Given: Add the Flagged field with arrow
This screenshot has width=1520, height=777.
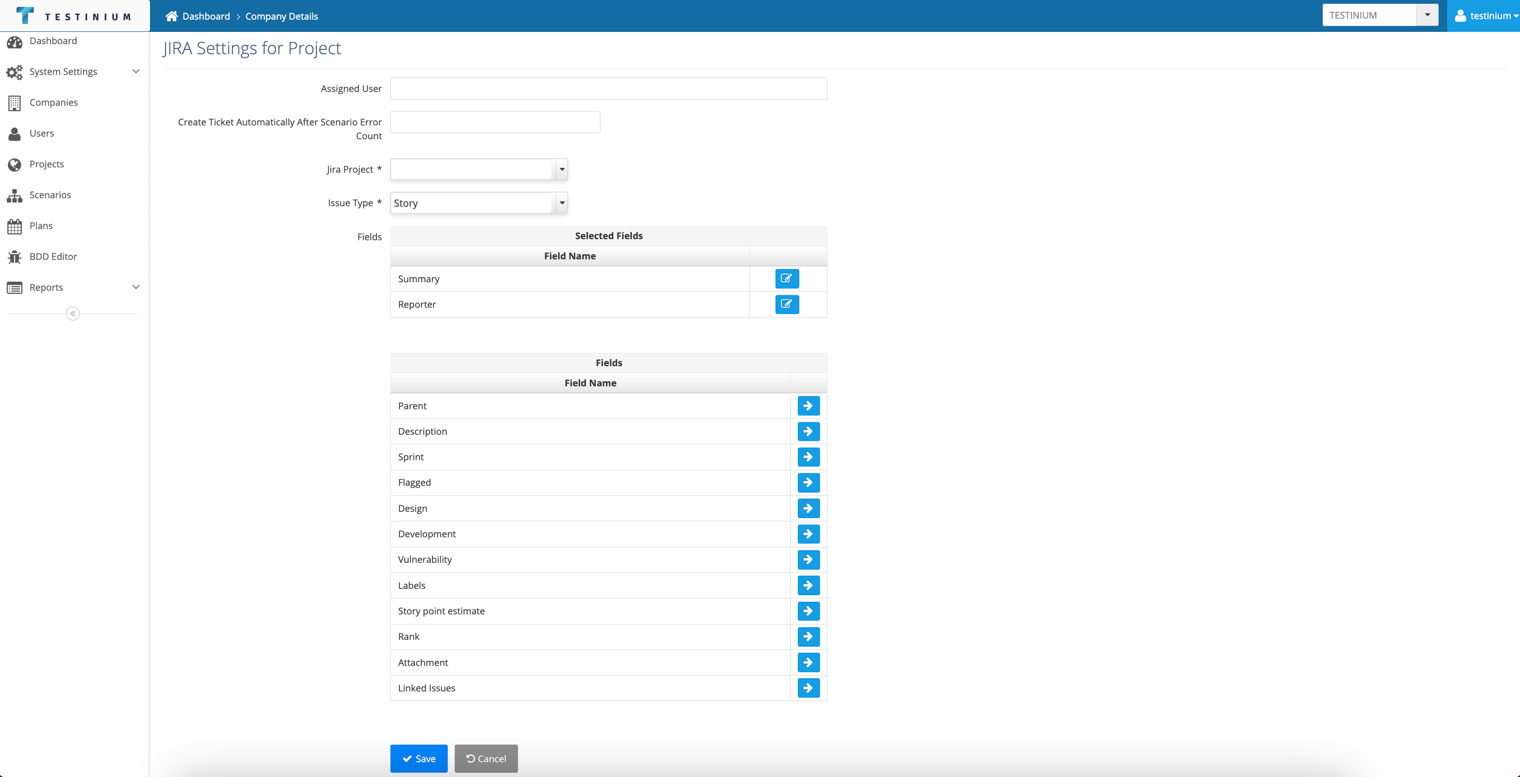Looking at the screenshot, I should (x=808, y=483).
